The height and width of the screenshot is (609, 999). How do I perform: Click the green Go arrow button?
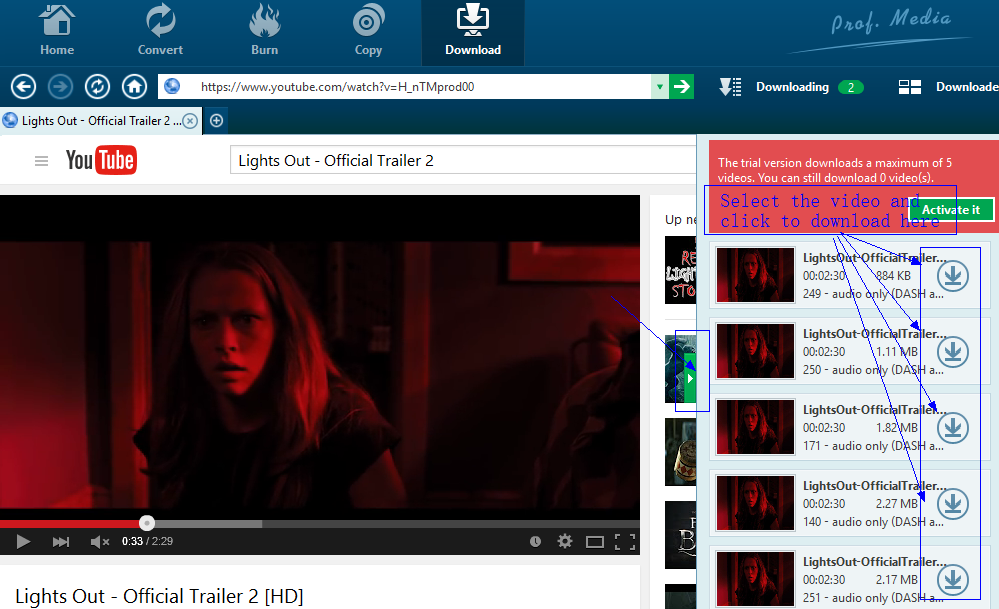click(x=681, y=87)
